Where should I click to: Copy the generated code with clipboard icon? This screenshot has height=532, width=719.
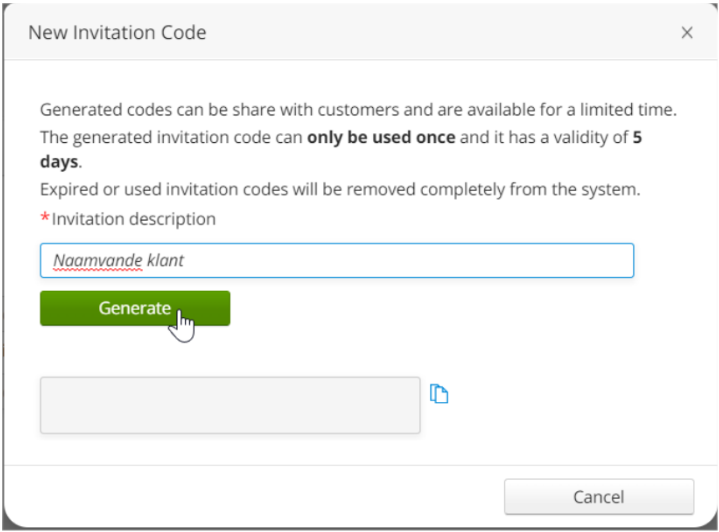pyautogui.click(x=439, y=394)
